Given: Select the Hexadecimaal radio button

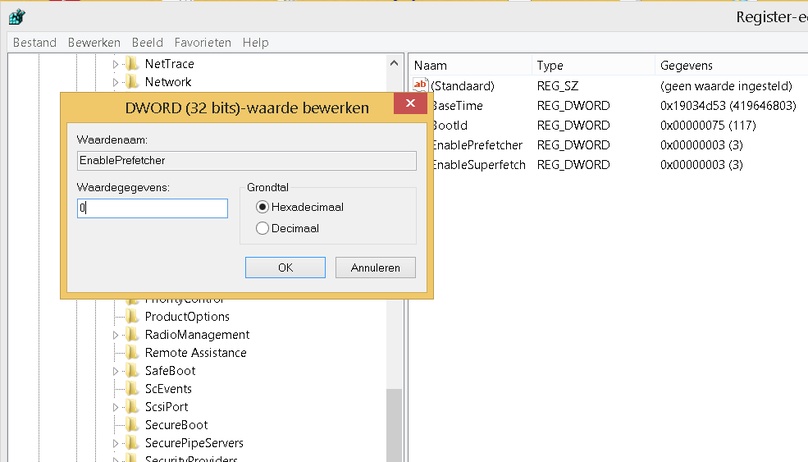Looking at the screenshot, I should [262, 207].
